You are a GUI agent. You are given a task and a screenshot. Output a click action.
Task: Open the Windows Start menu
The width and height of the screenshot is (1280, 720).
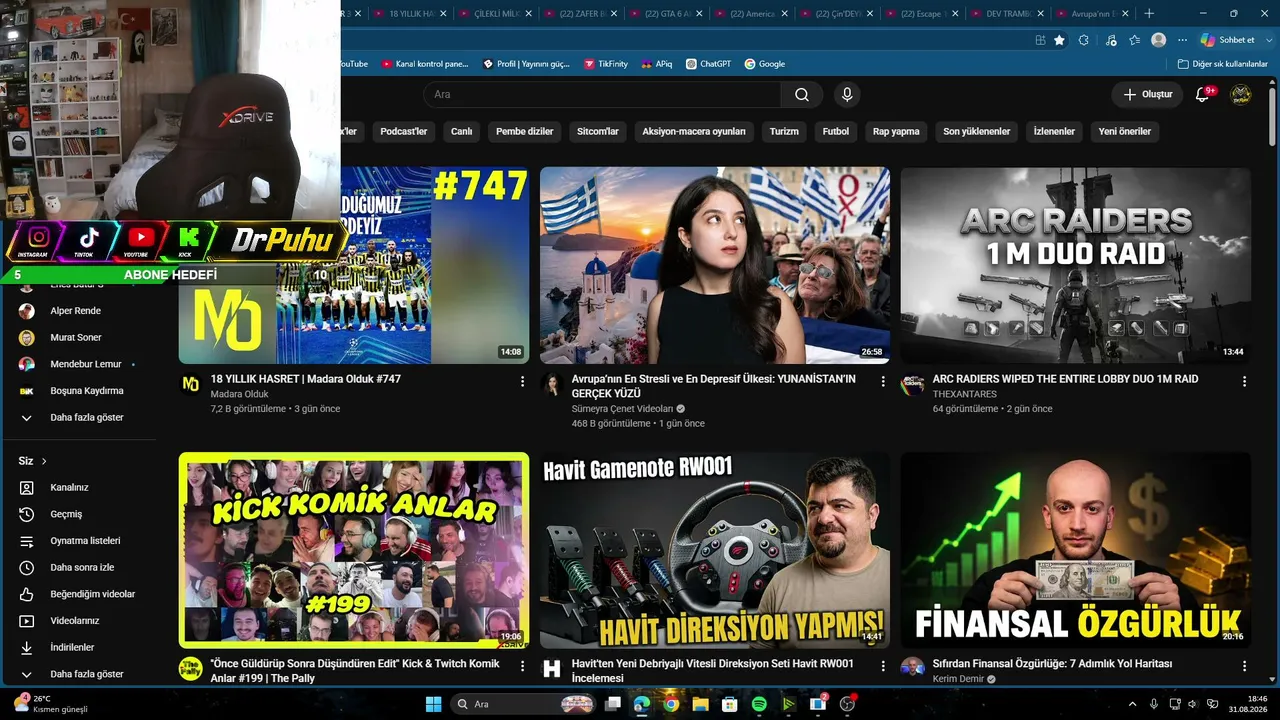click(x=433, y=704)
